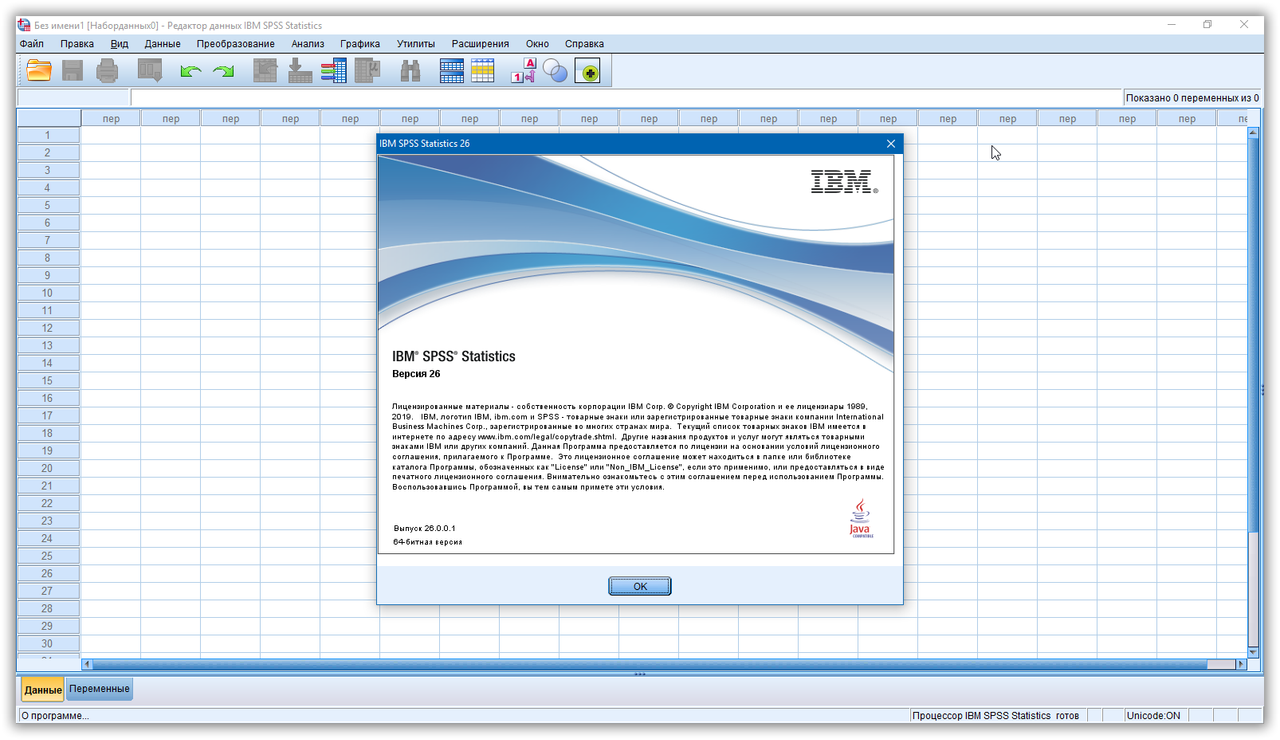Click the green Redo arrow
1280x740 pixels.
tap(223, 71)
